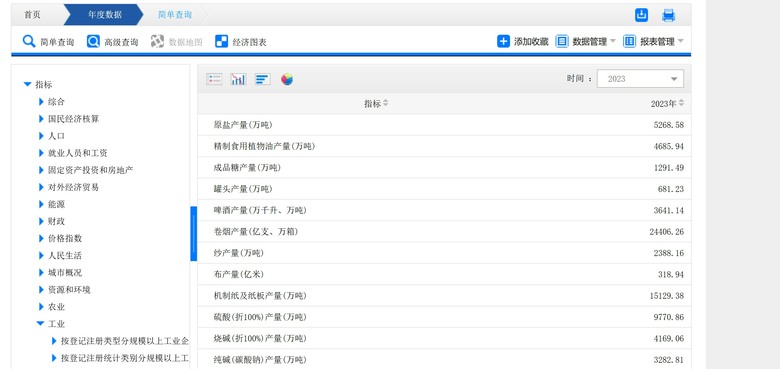Expand 城市概况 tree node
Image resolution: width=780 pixels, height=369 pixels.
coord(41,273)
